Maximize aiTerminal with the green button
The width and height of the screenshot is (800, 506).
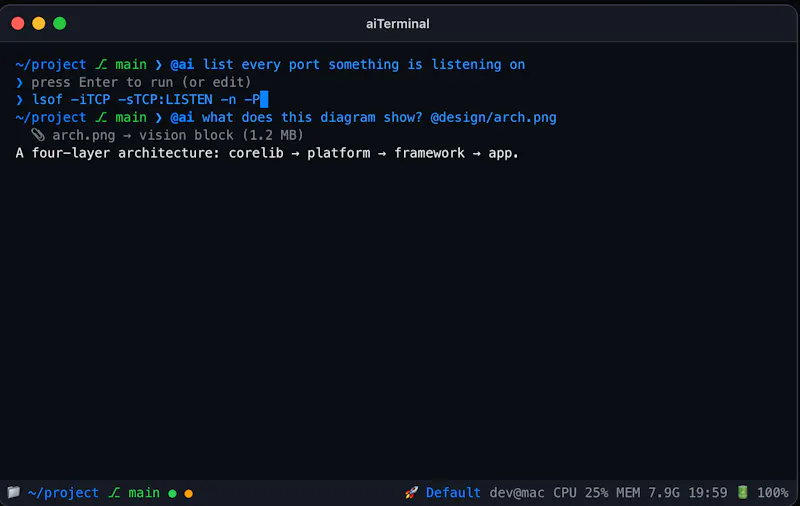[x=60, y=23]
